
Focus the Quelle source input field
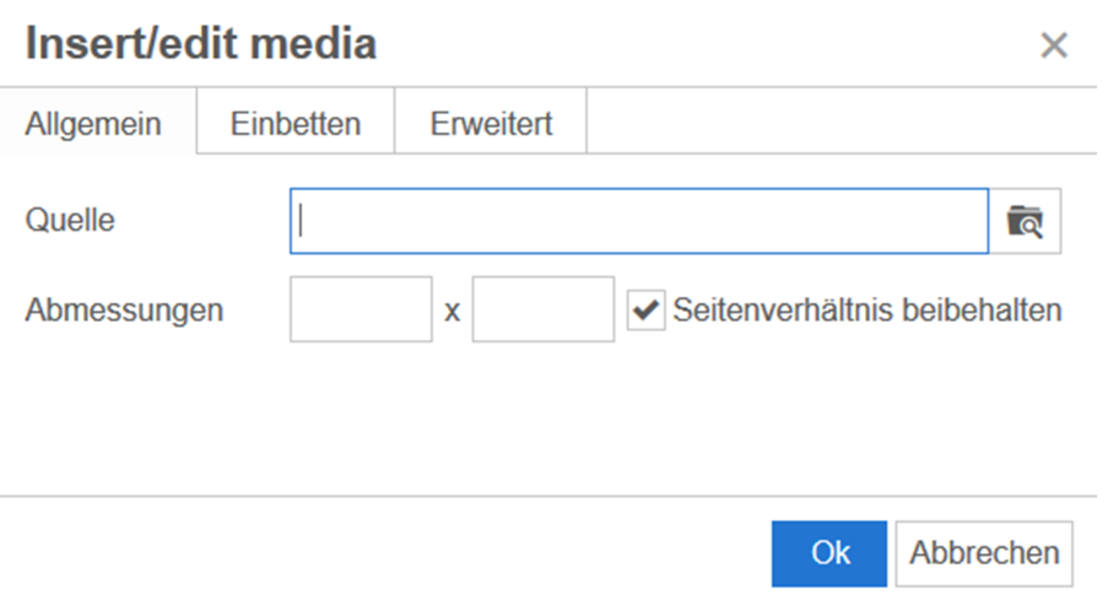(639, 221)
